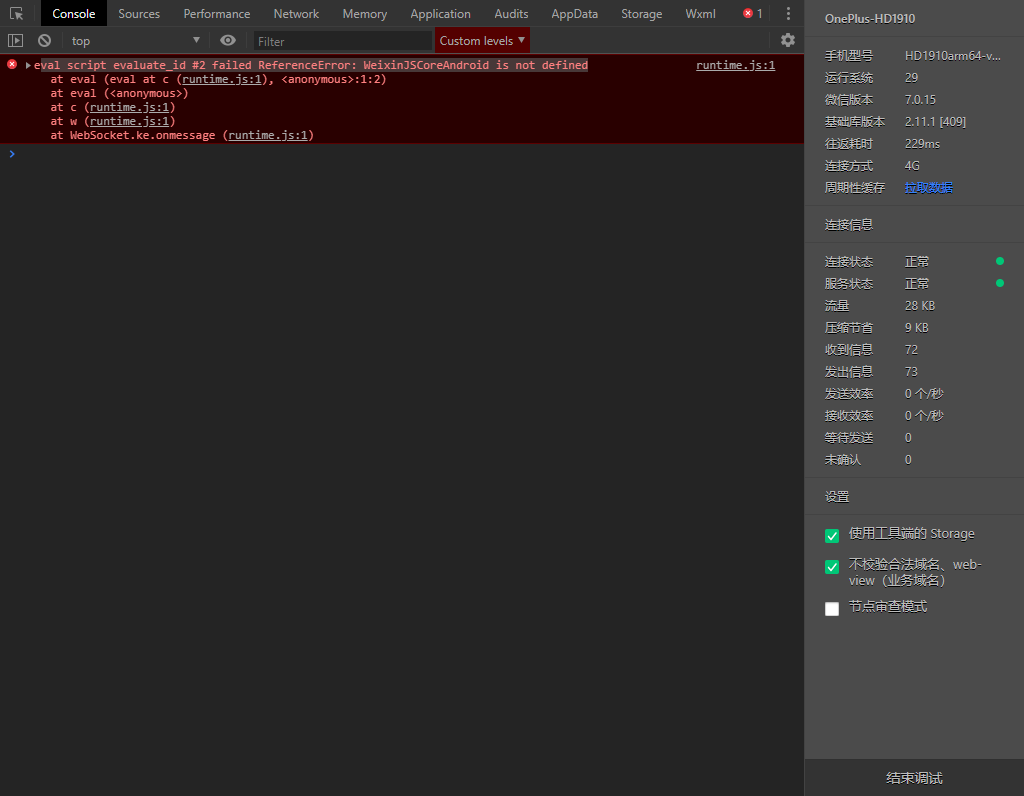This screenshot has width=1024, height=796.
Task: Toggle the console sidebar panel icon
Action: point(15,40)
